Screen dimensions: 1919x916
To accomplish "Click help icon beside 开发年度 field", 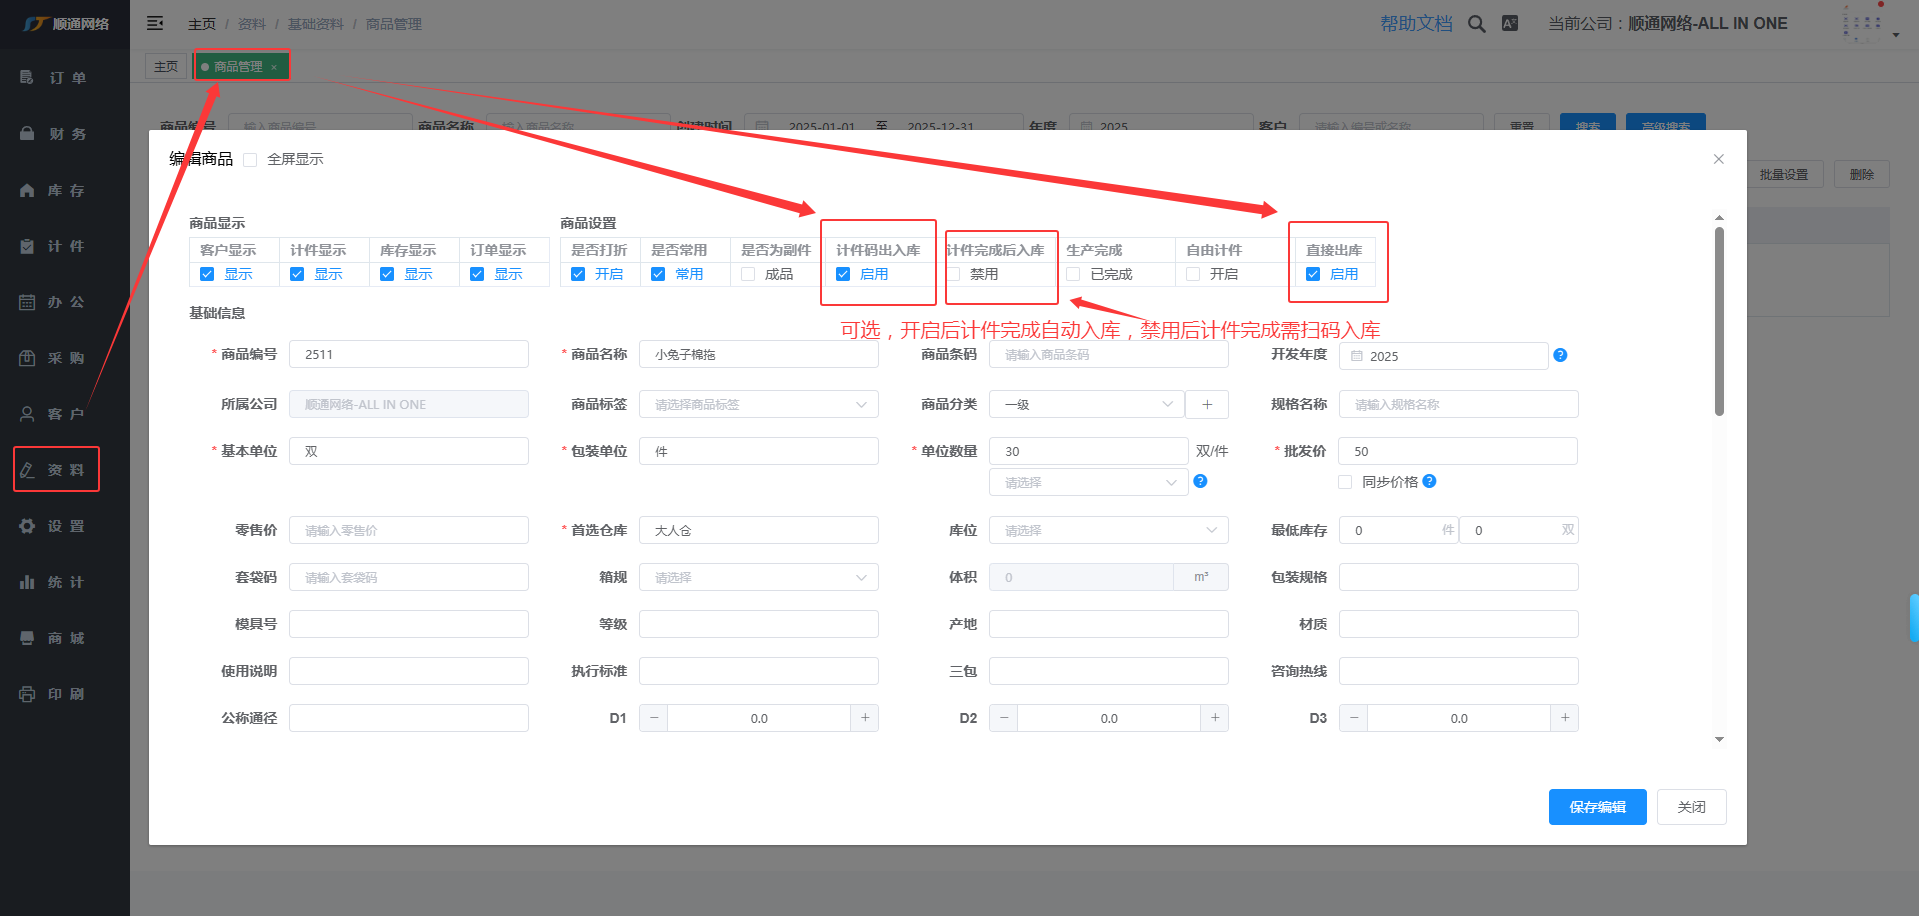I will coord(1560,355).
